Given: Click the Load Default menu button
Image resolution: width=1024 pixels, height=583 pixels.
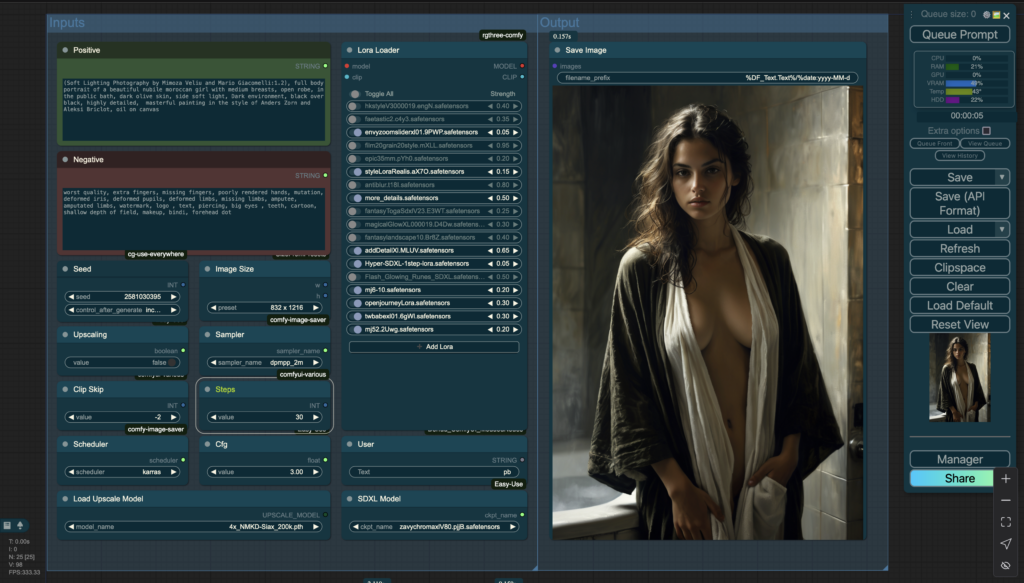Looking at the screenshot, I should click(x=959, y=305).
